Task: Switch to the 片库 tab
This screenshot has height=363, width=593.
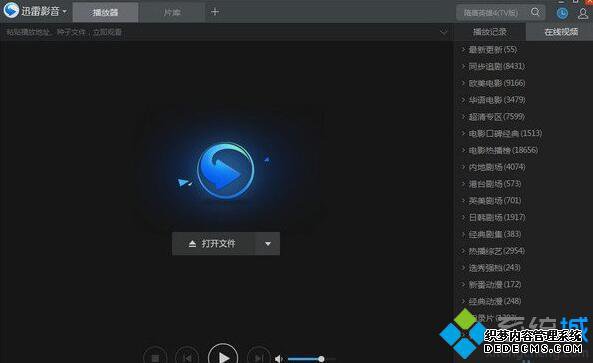Action: coord(172,12)
